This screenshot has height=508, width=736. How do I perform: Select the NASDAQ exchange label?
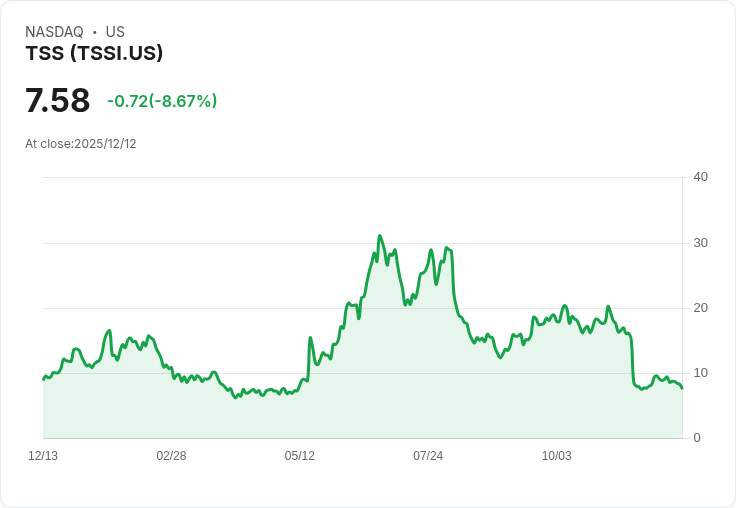point(54,32)
